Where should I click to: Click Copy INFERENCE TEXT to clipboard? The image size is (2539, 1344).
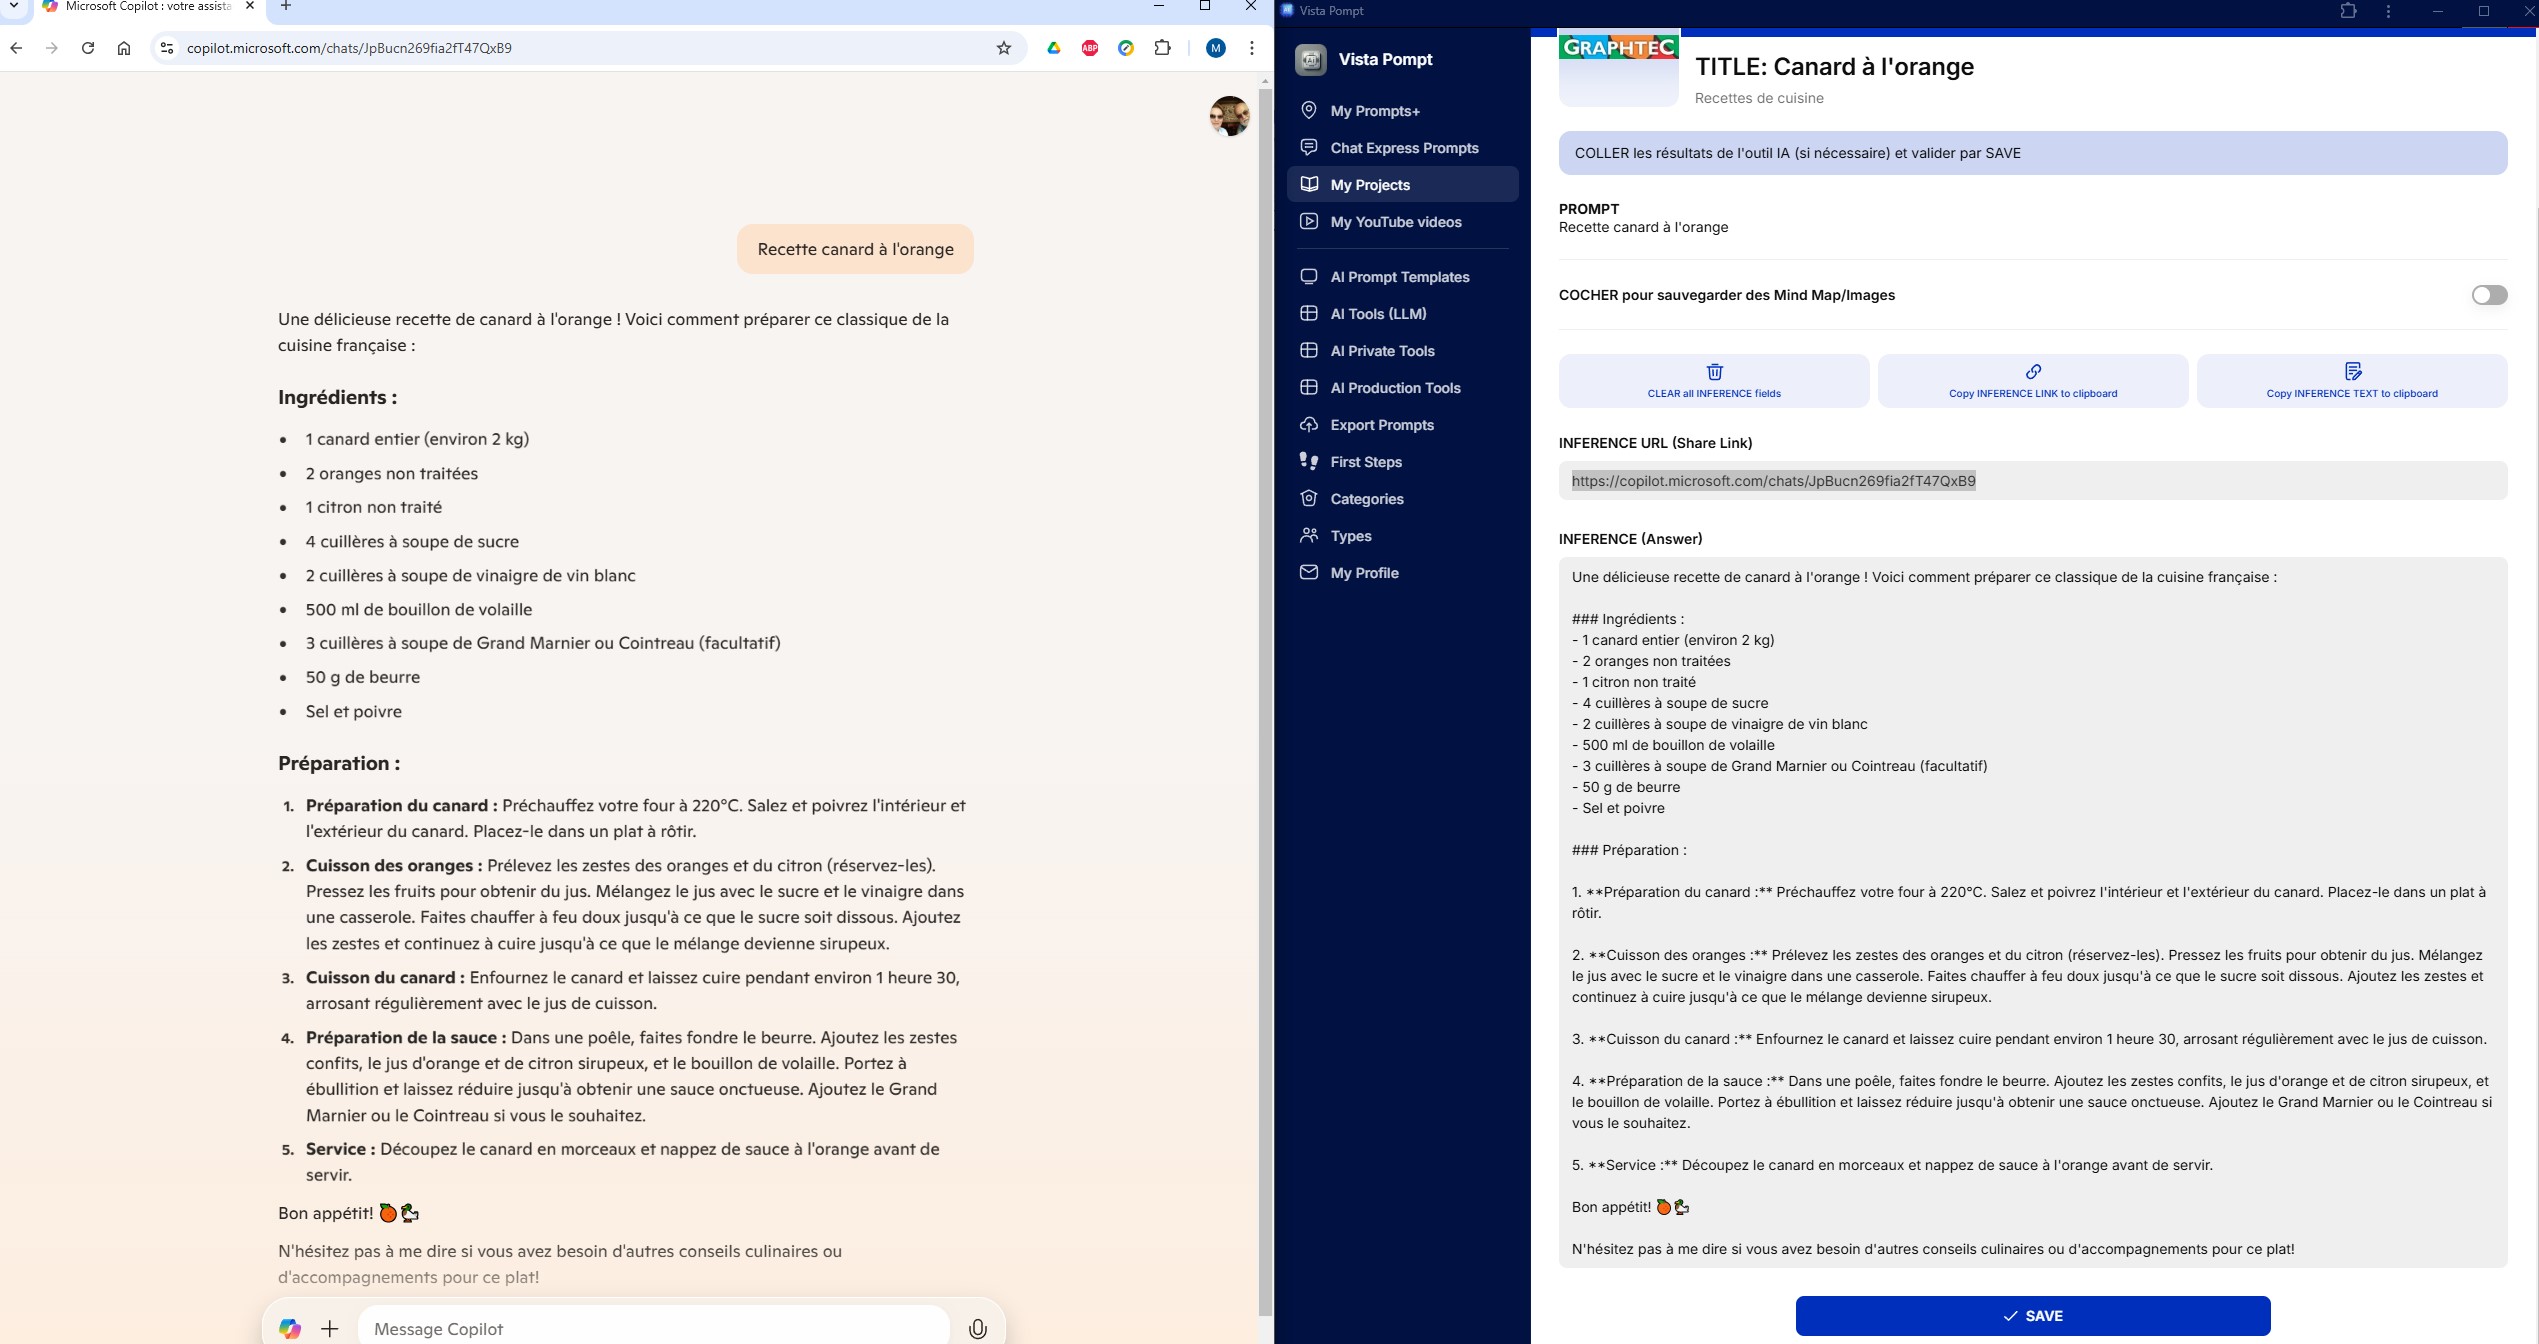(2351, 381)
